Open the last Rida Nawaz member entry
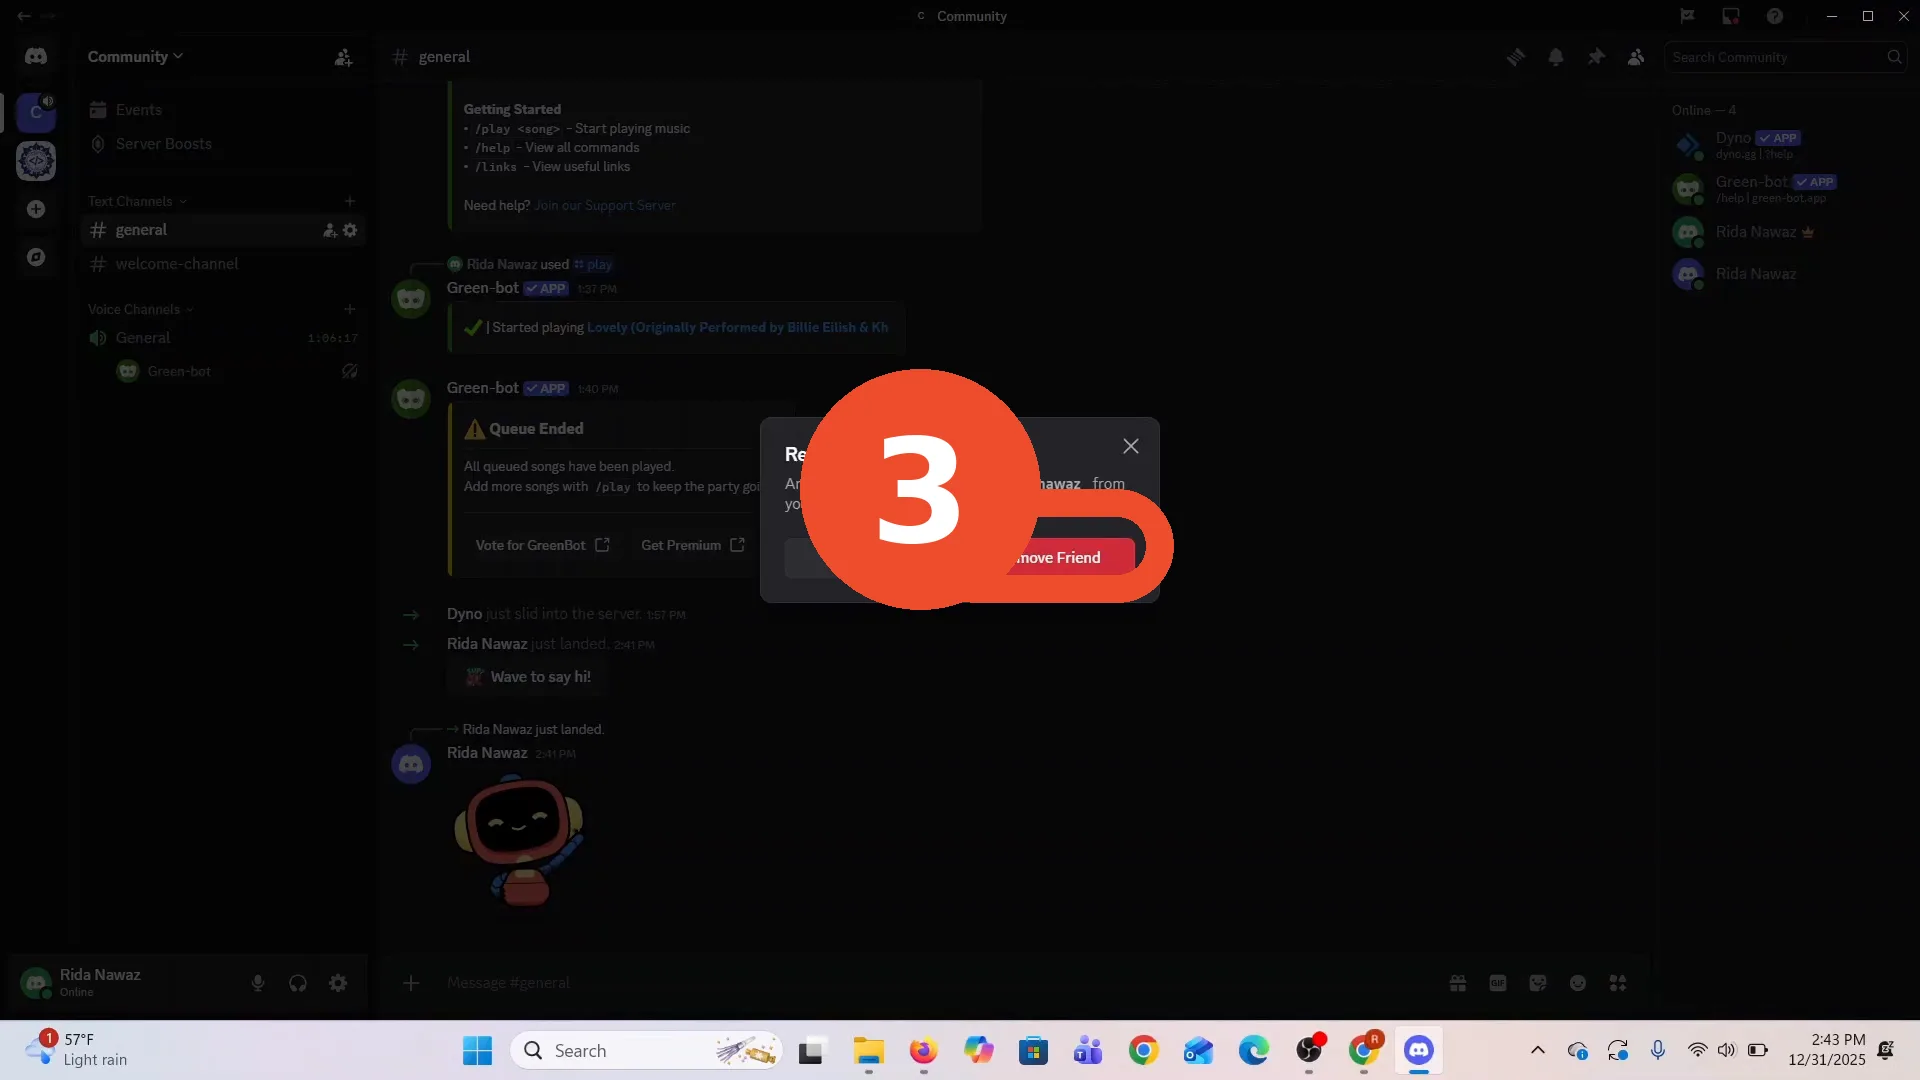This screenshot has width=1920, height=1080. [1786, 274]
